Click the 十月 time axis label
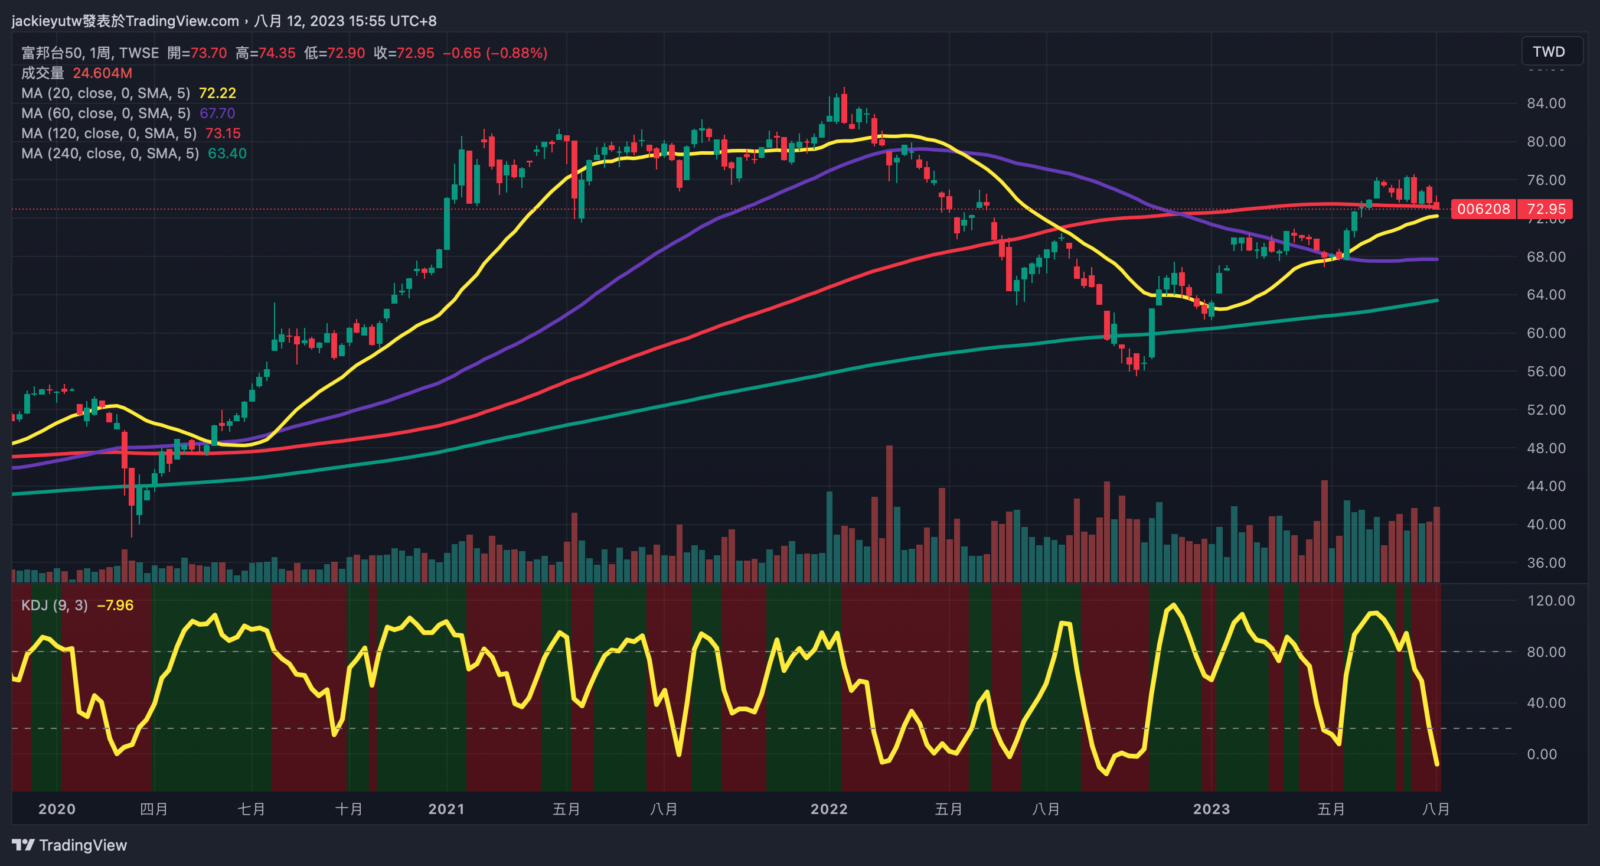The height and width of the screenshot is (866, 1600). [349, 809]
